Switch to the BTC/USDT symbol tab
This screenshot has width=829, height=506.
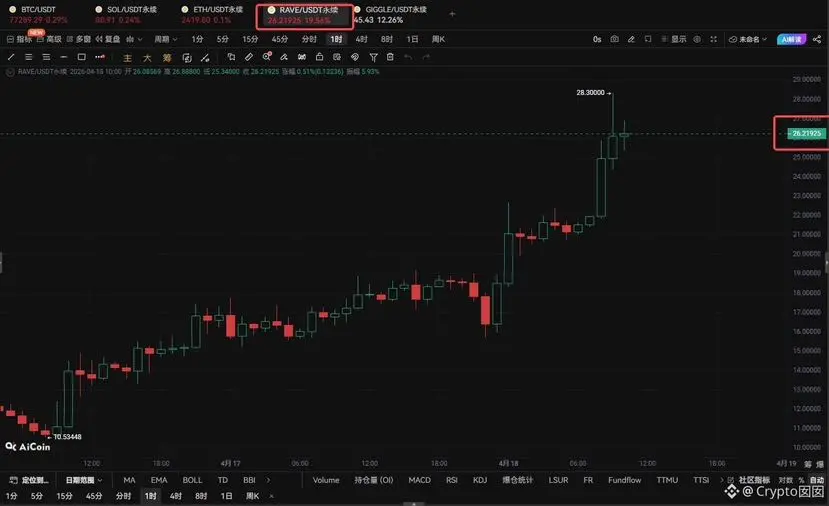[39, 15]
